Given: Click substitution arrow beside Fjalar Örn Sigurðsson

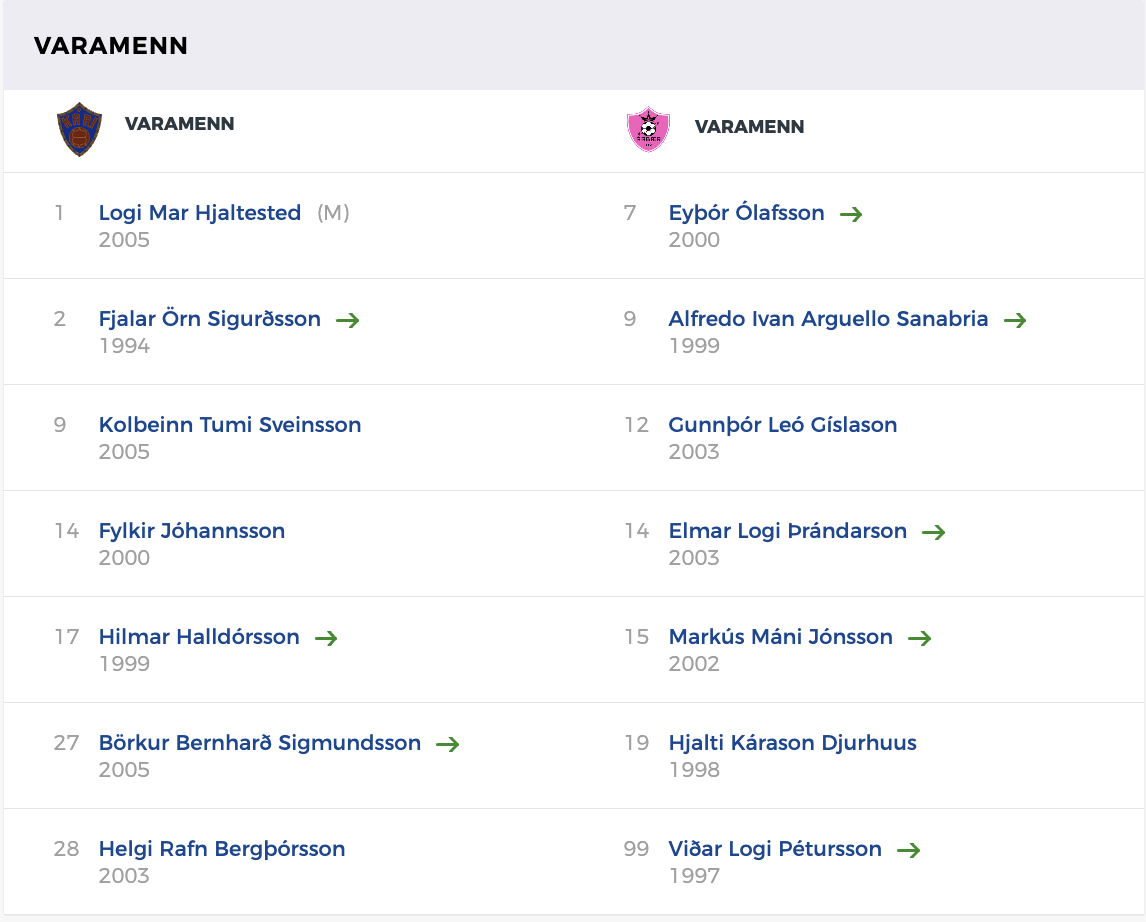Looking at the screenshot, I should coord(348,320).
